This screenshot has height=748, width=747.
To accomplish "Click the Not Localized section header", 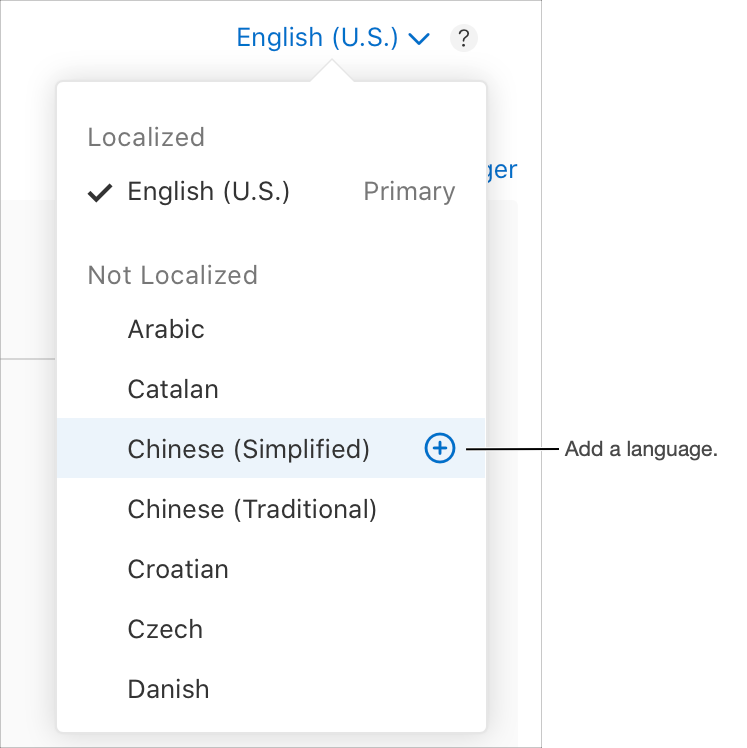I will click(x=173, y=275).
